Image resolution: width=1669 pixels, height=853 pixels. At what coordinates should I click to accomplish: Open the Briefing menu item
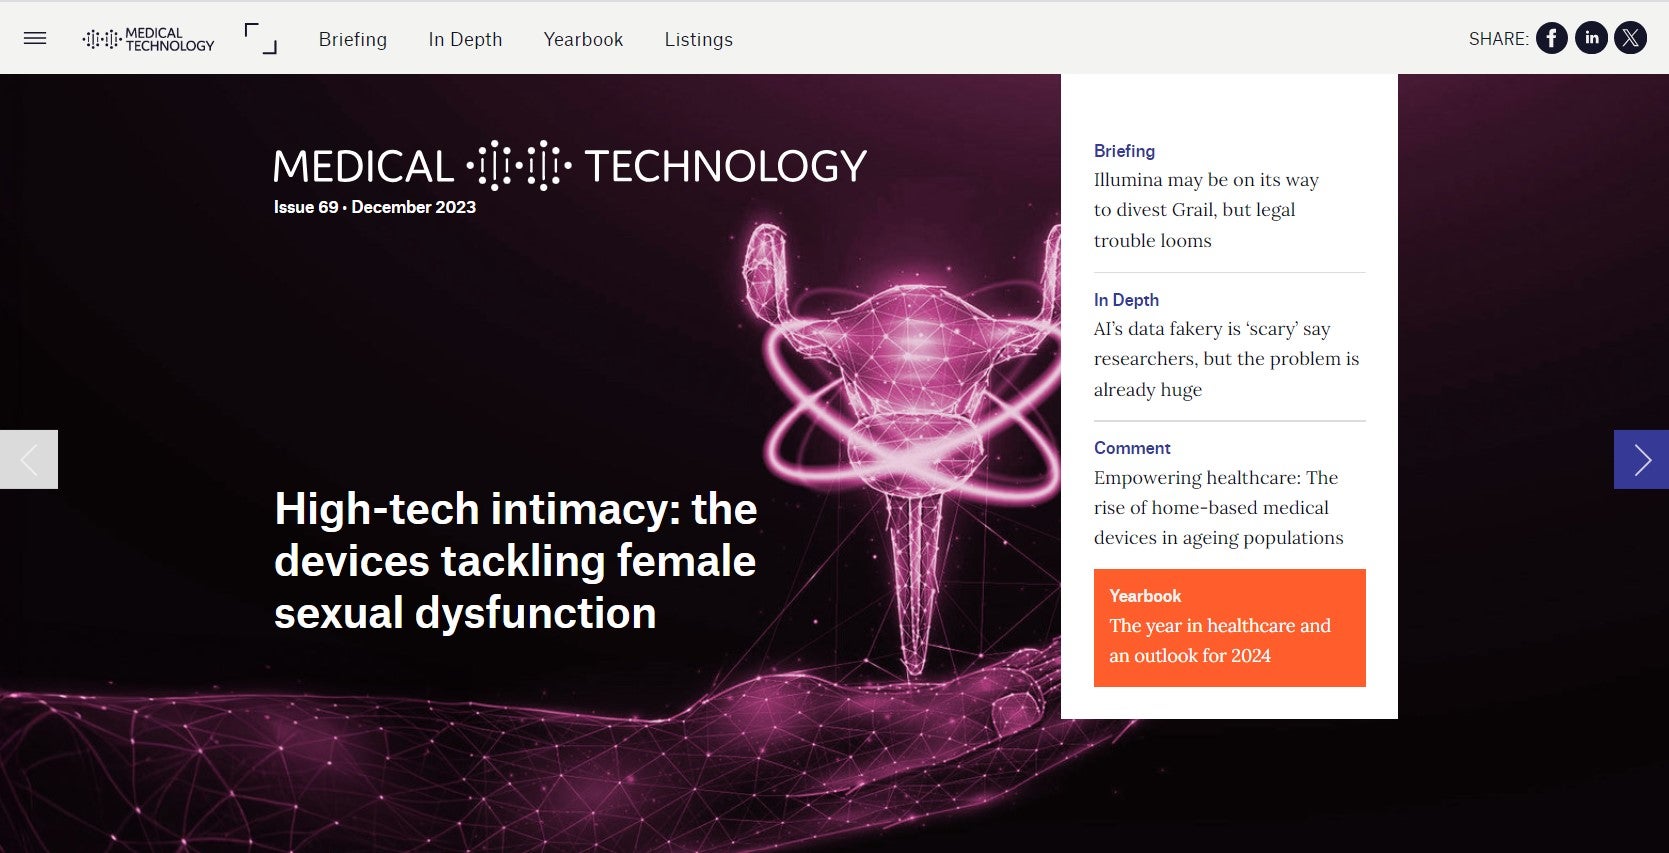(352, 39)
